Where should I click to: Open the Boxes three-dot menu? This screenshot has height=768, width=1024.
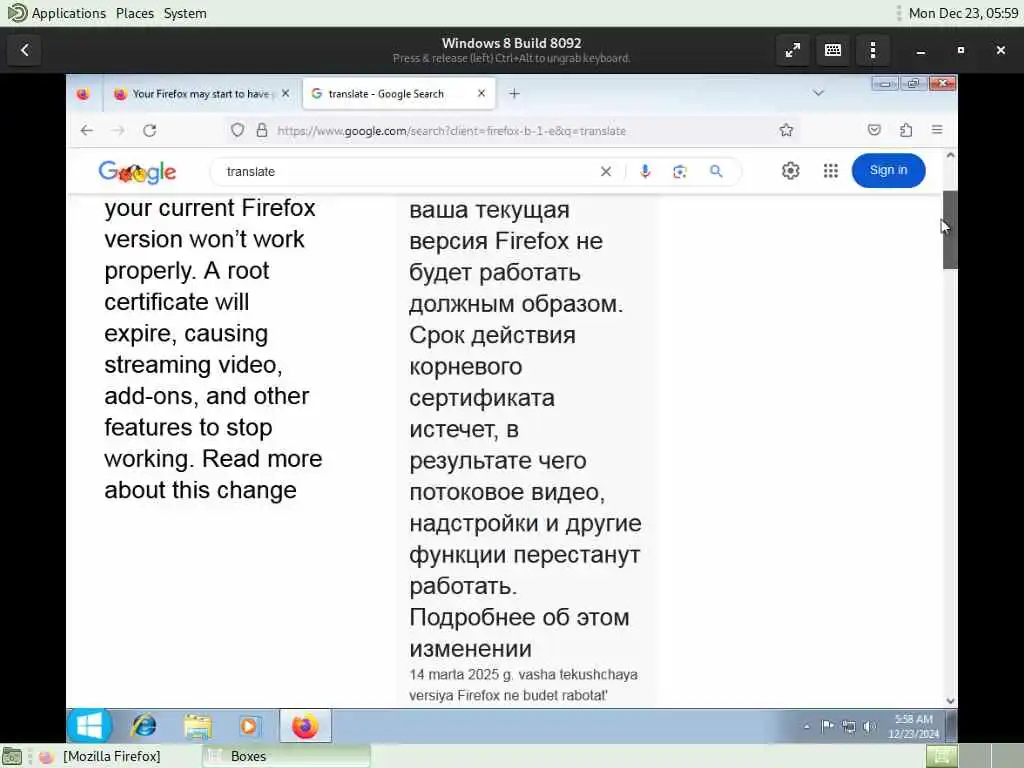pyautogui.click(x=873, y=50)
